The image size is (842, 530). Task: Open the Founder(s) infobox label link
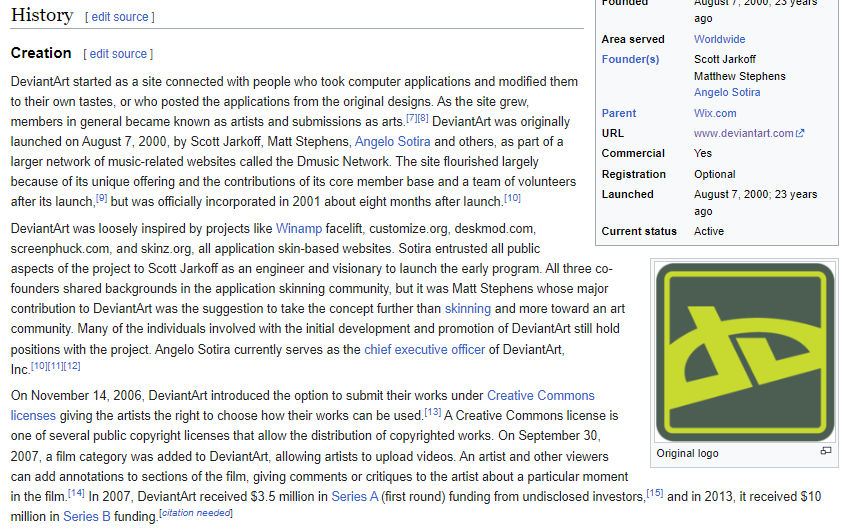[630, 59]
